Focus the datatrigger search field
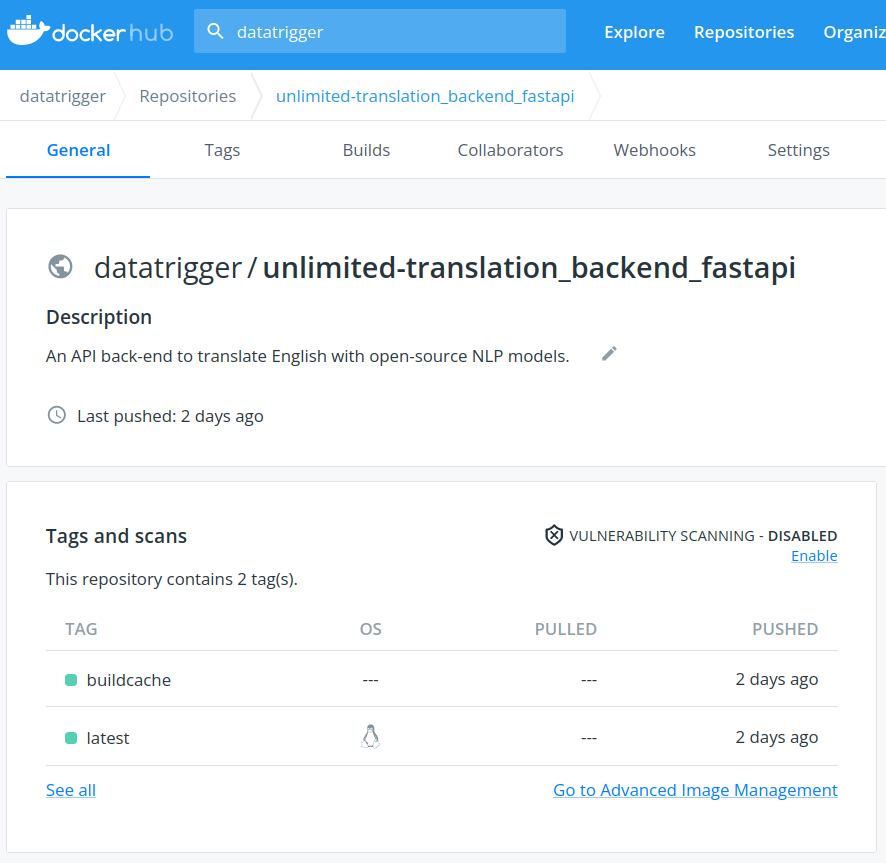886x863 pixels. (x=380, y=31)
